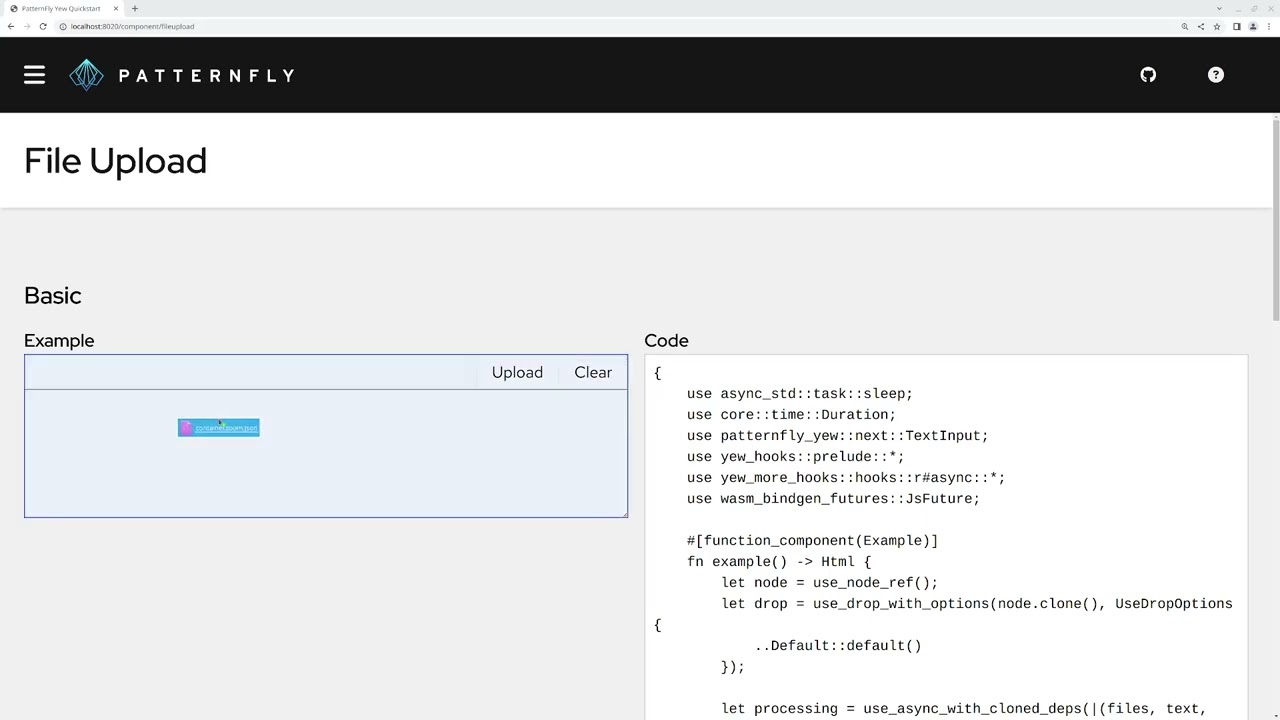This screenshot has height=720, width=1280.
Task: Open the GitHub repository icon link
Action: pos(1148,75)
